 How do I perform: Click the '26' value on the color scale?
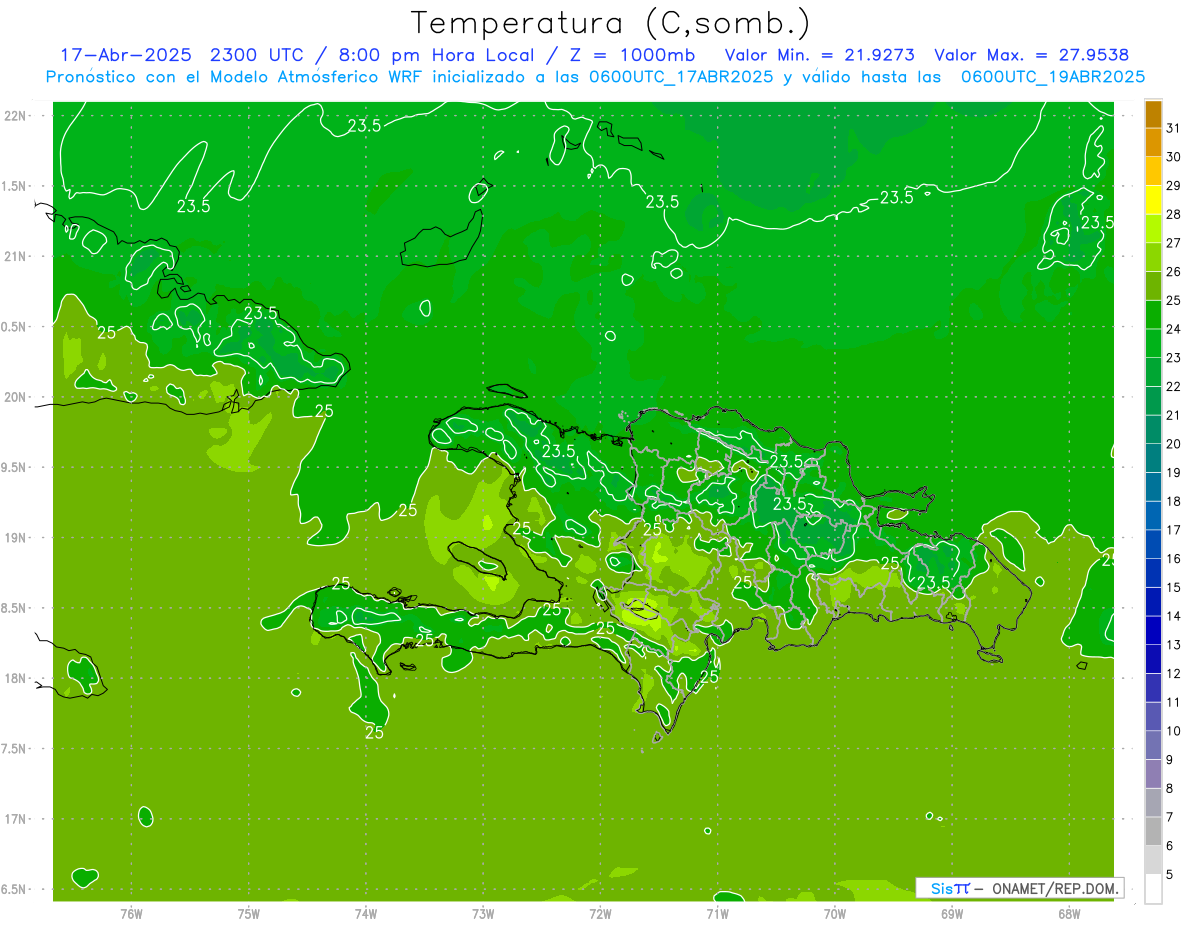click(x=1173, y=271)
